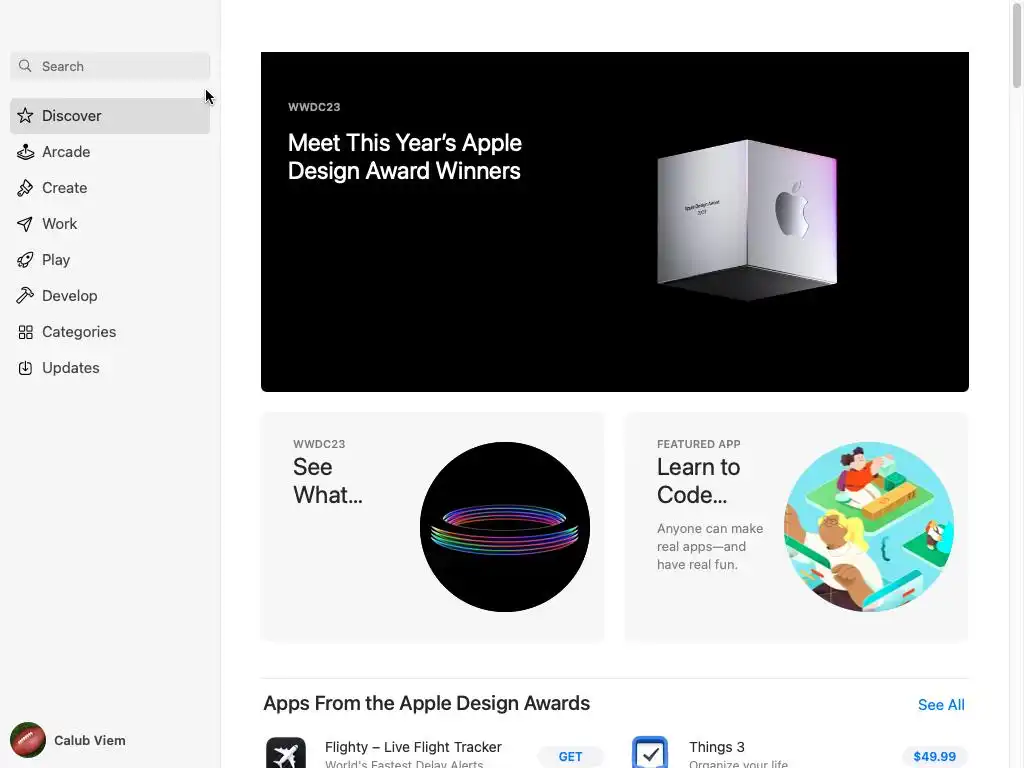Click GET button for Flighty
The width and height of the screenshot is (1024, 768).
(570, 756)
